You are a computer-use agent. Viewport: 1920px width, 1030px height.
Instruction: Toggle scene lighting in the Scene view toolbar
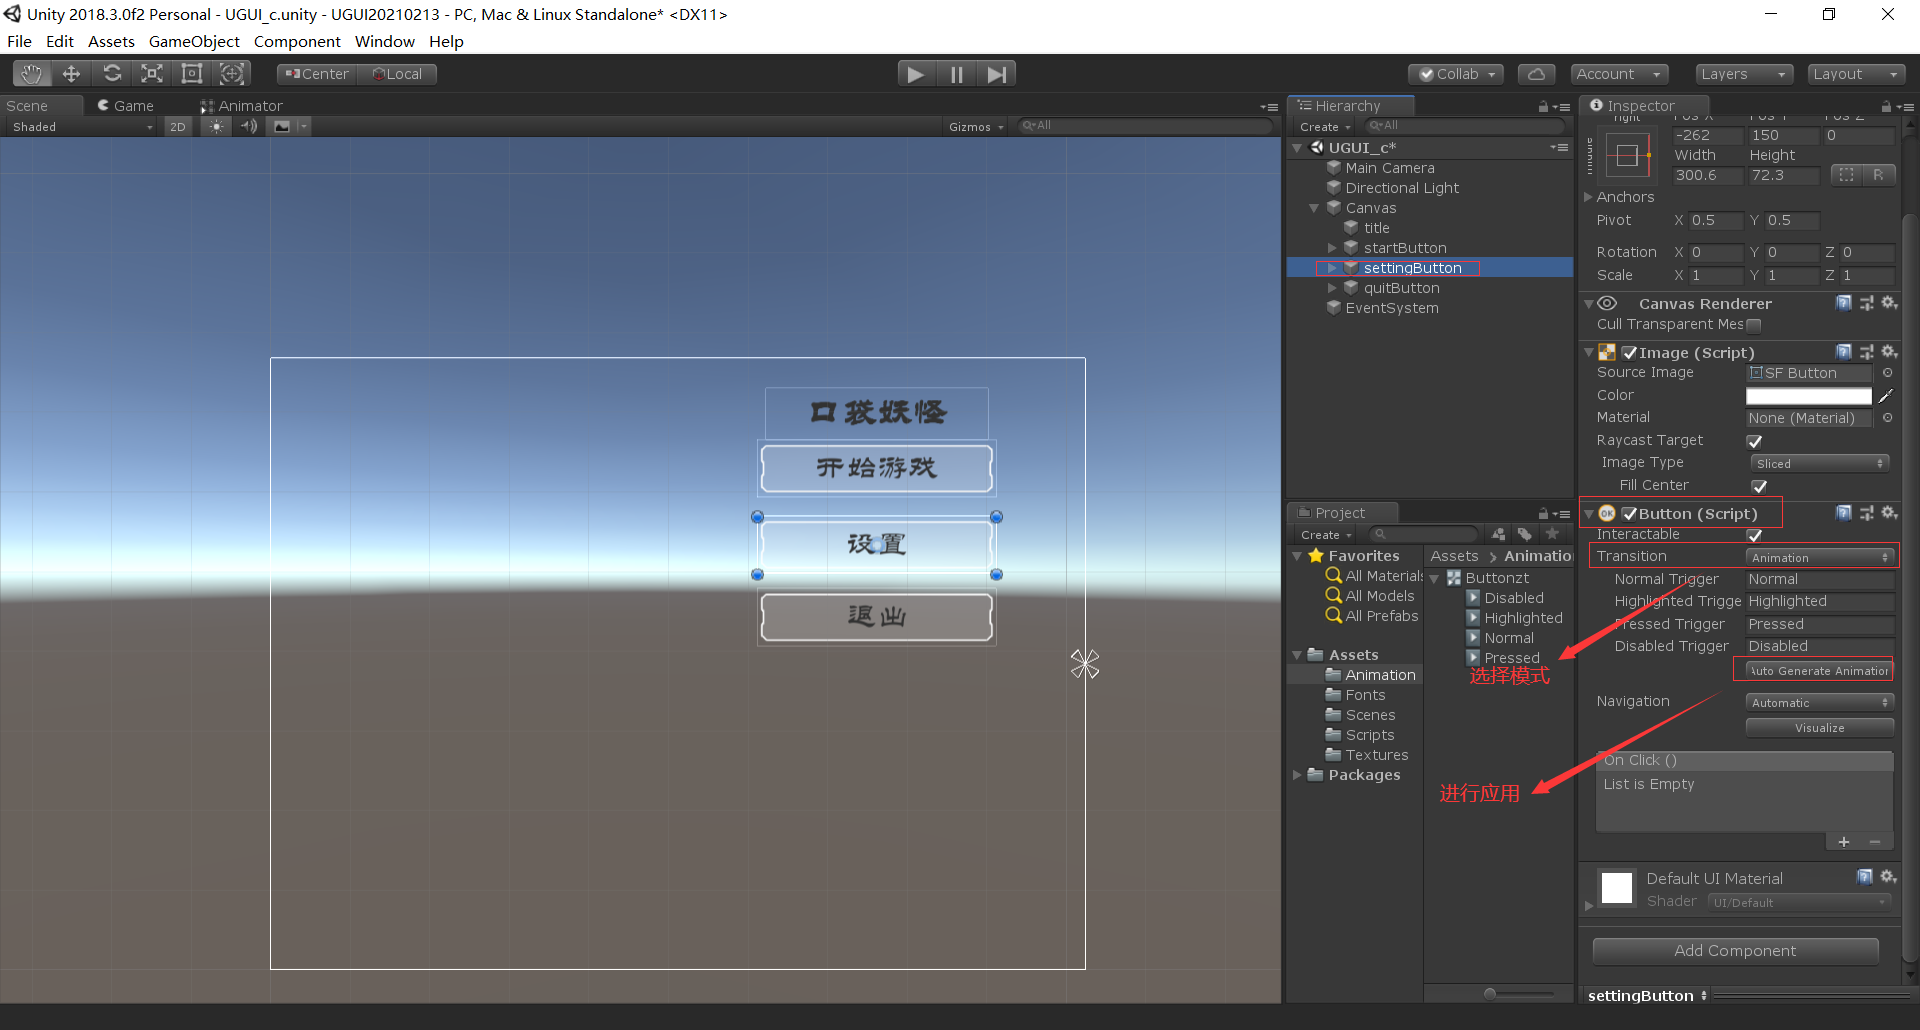(x=216, y=126)
